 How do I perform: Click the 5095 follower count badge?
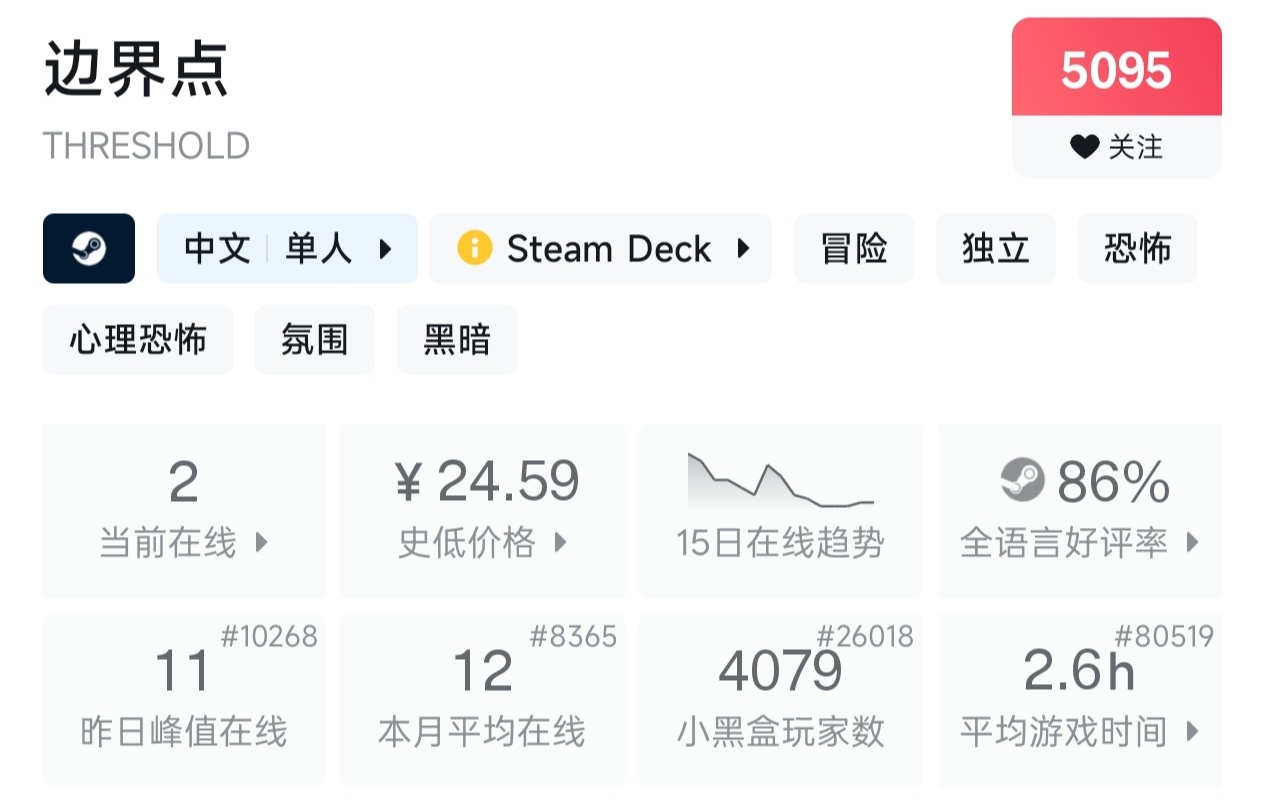click(x=1117, y=70)
